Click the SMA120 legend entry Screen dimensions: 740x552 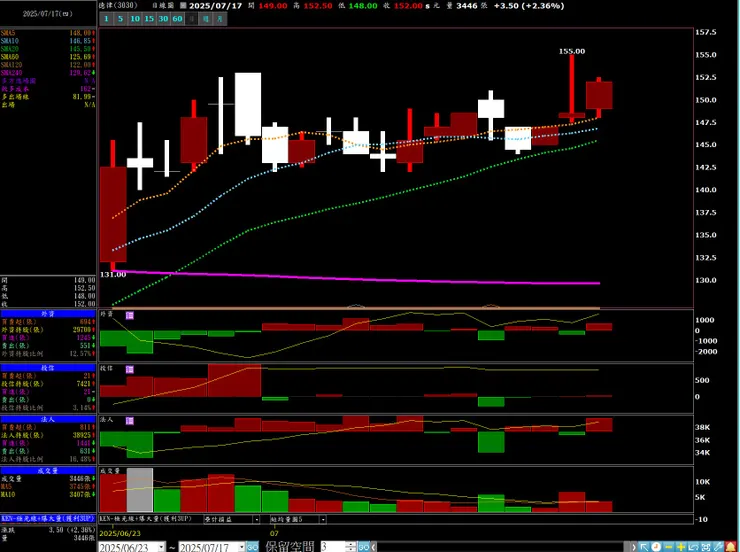pos(48,65)
